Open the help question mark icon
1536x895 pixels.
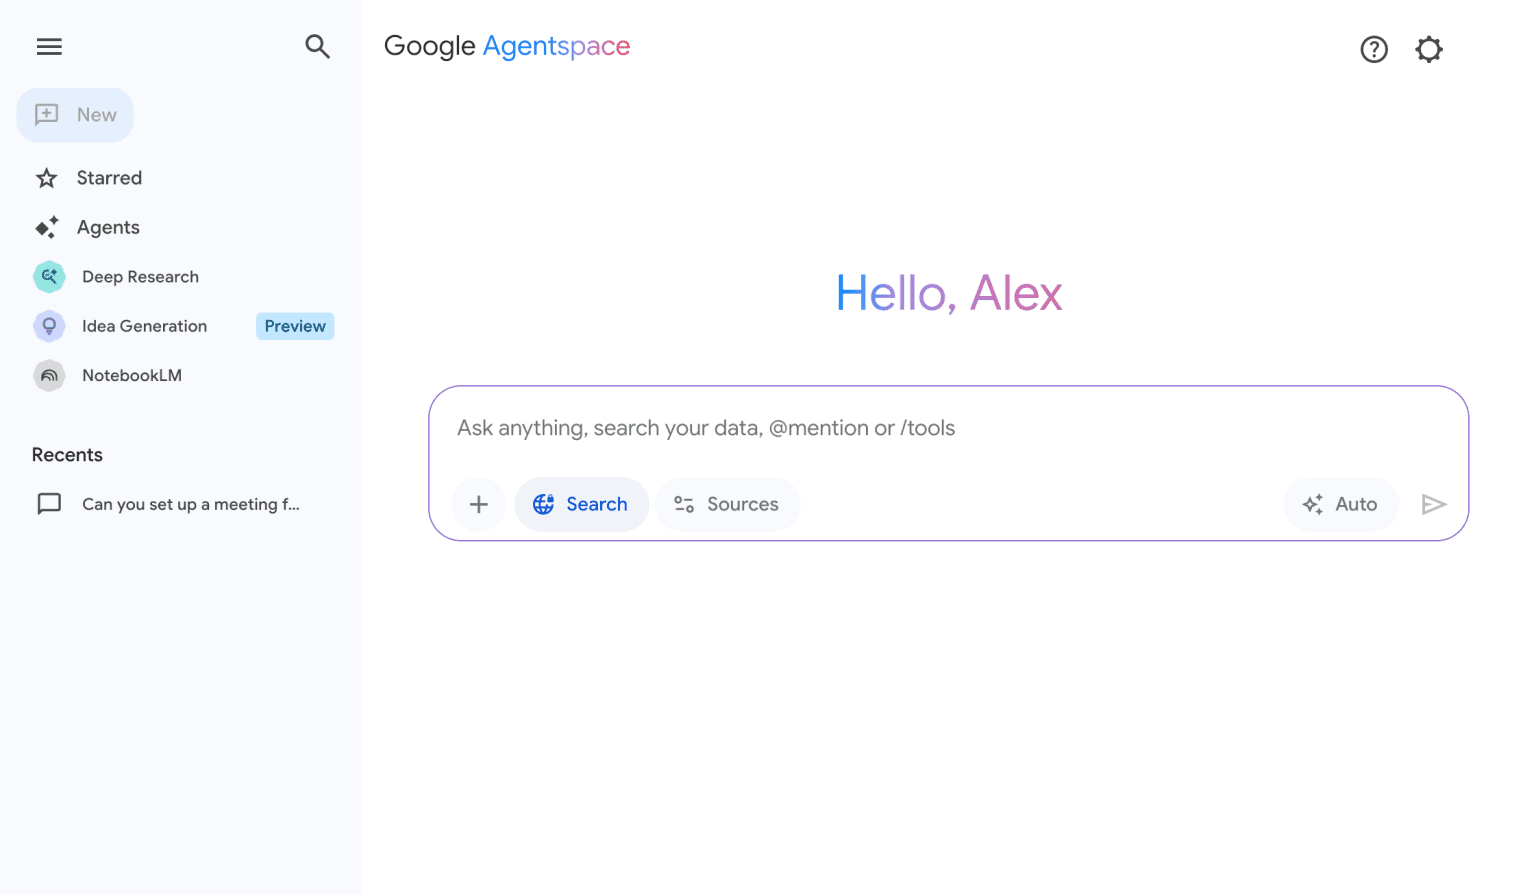pos(1374,49)
